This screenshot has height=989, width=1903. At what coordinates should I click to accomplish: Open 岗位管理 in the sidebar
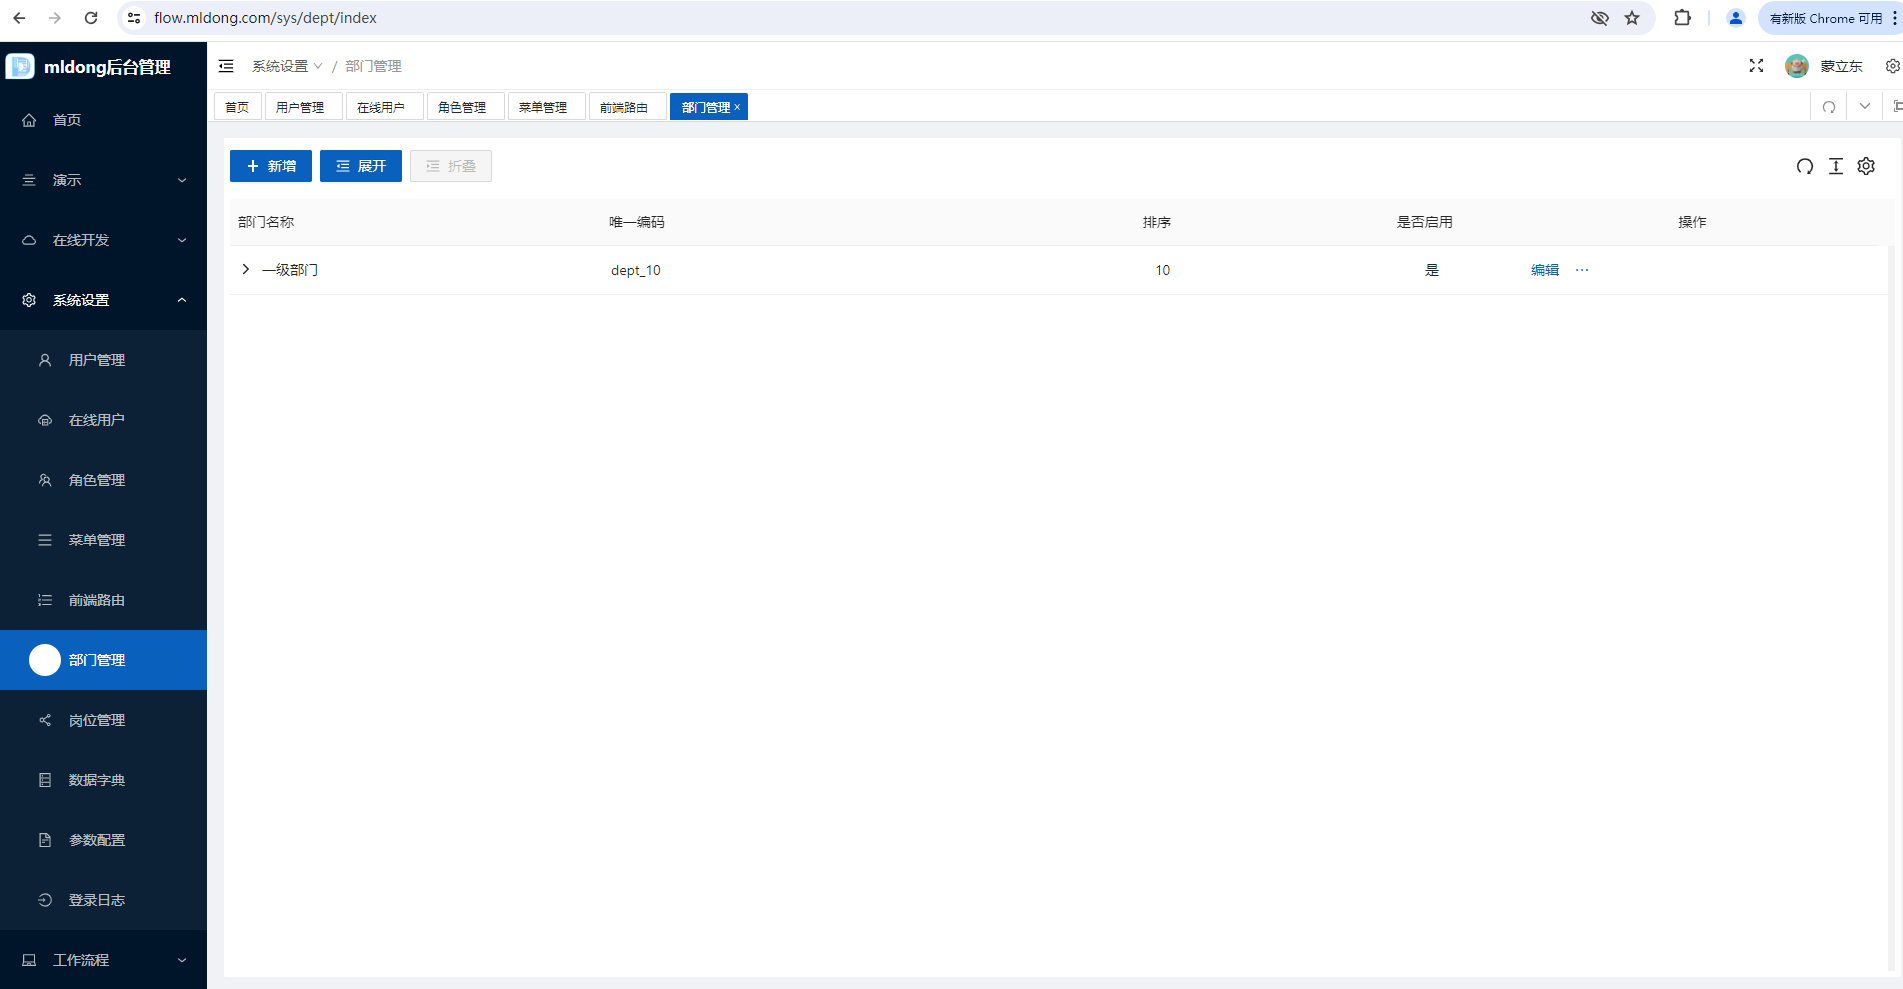103,720
